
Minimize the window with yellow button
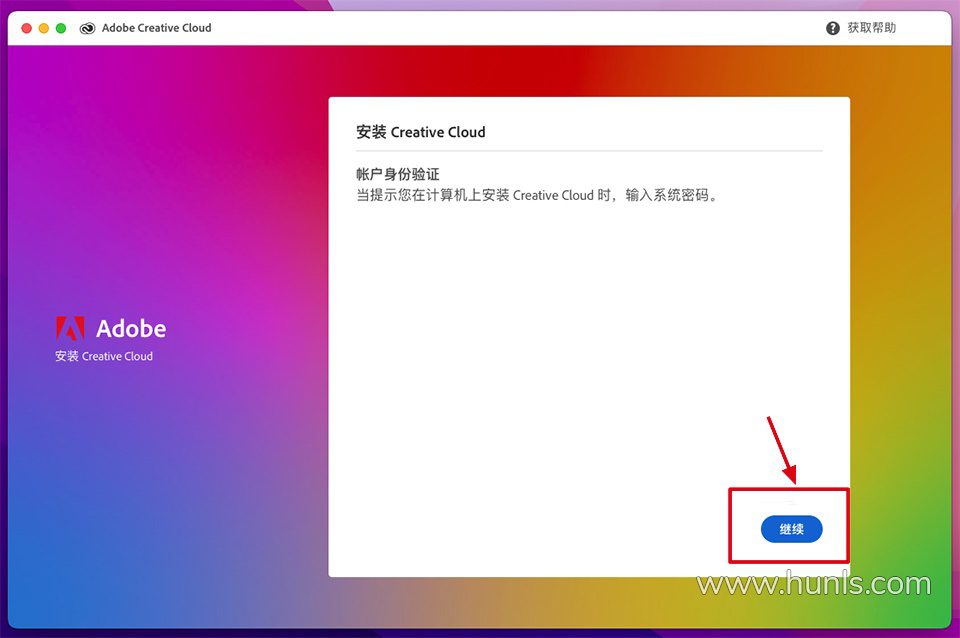(x=43, y=28)
